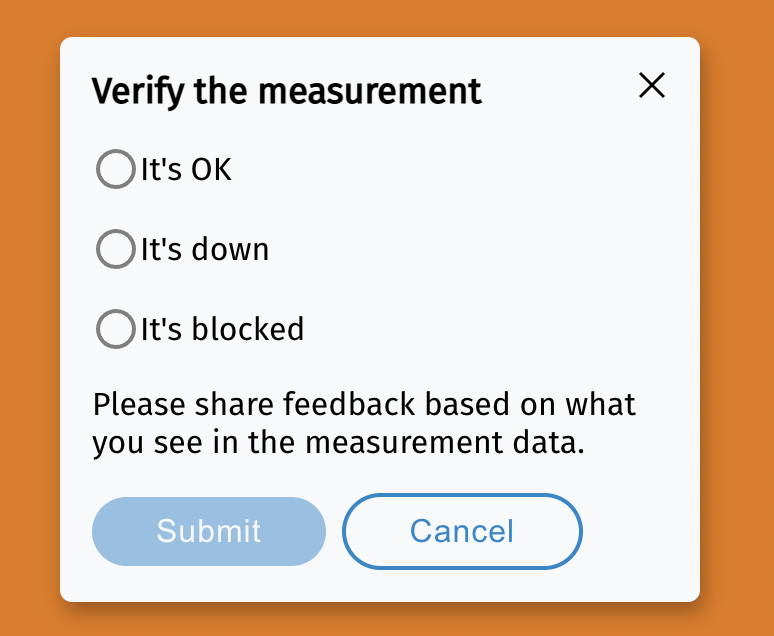Screen dimensions: 774x636
Task: Click the "Please share feedback" text line
Action: click(x=364, y=405)
